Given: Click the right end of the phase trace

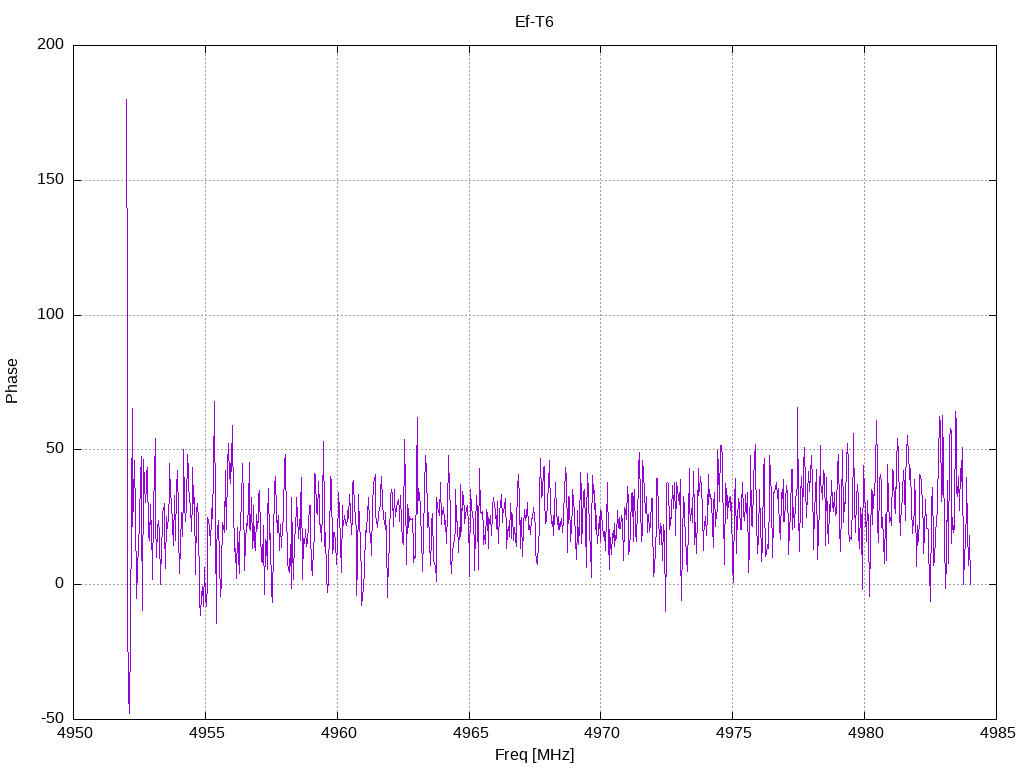Looking at the screenshot, I should click(x=970, y=584).
